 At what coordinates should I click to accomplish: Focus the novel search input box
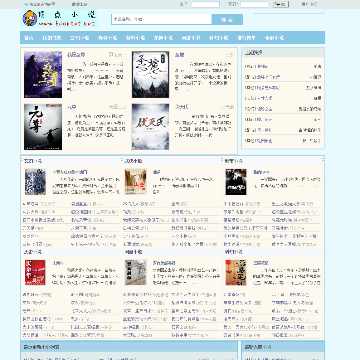162,19
